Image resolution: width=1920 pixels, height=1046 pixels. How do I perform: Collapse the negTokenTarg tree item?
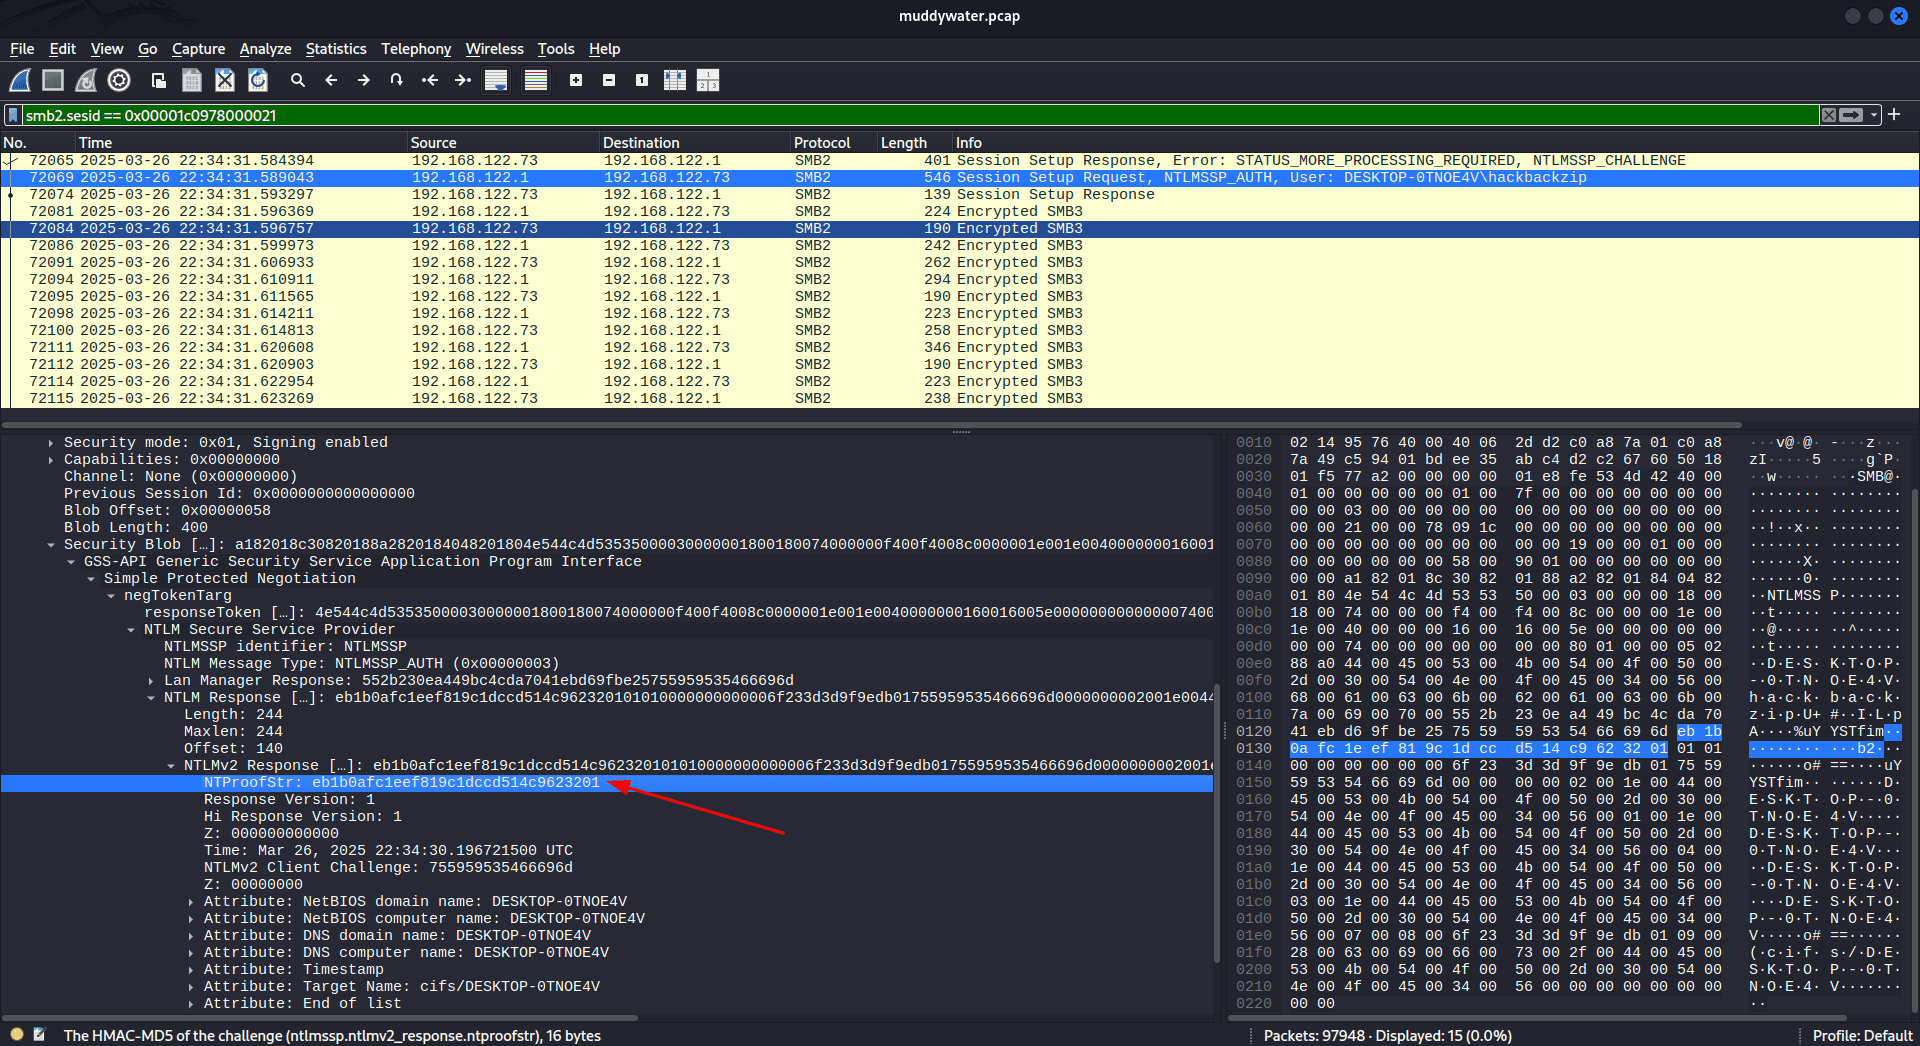pyautogui.click(x=111, y=595)
